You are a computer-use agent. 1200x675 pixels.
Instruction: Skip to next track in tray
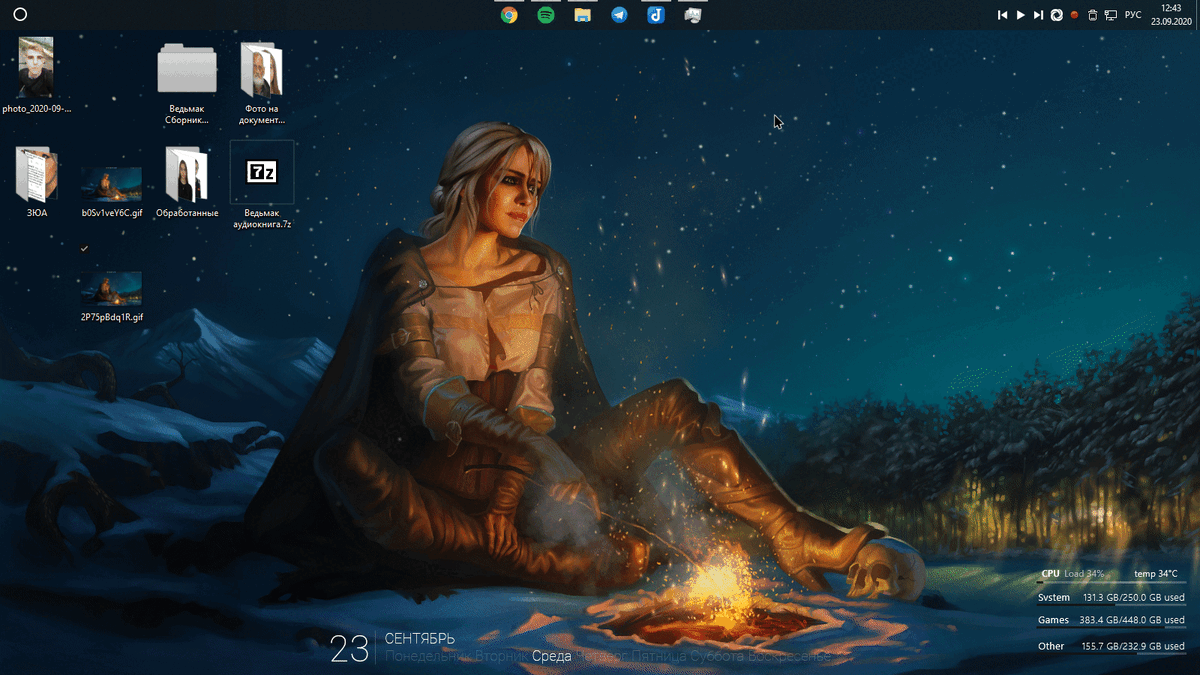click(1038, 15)
